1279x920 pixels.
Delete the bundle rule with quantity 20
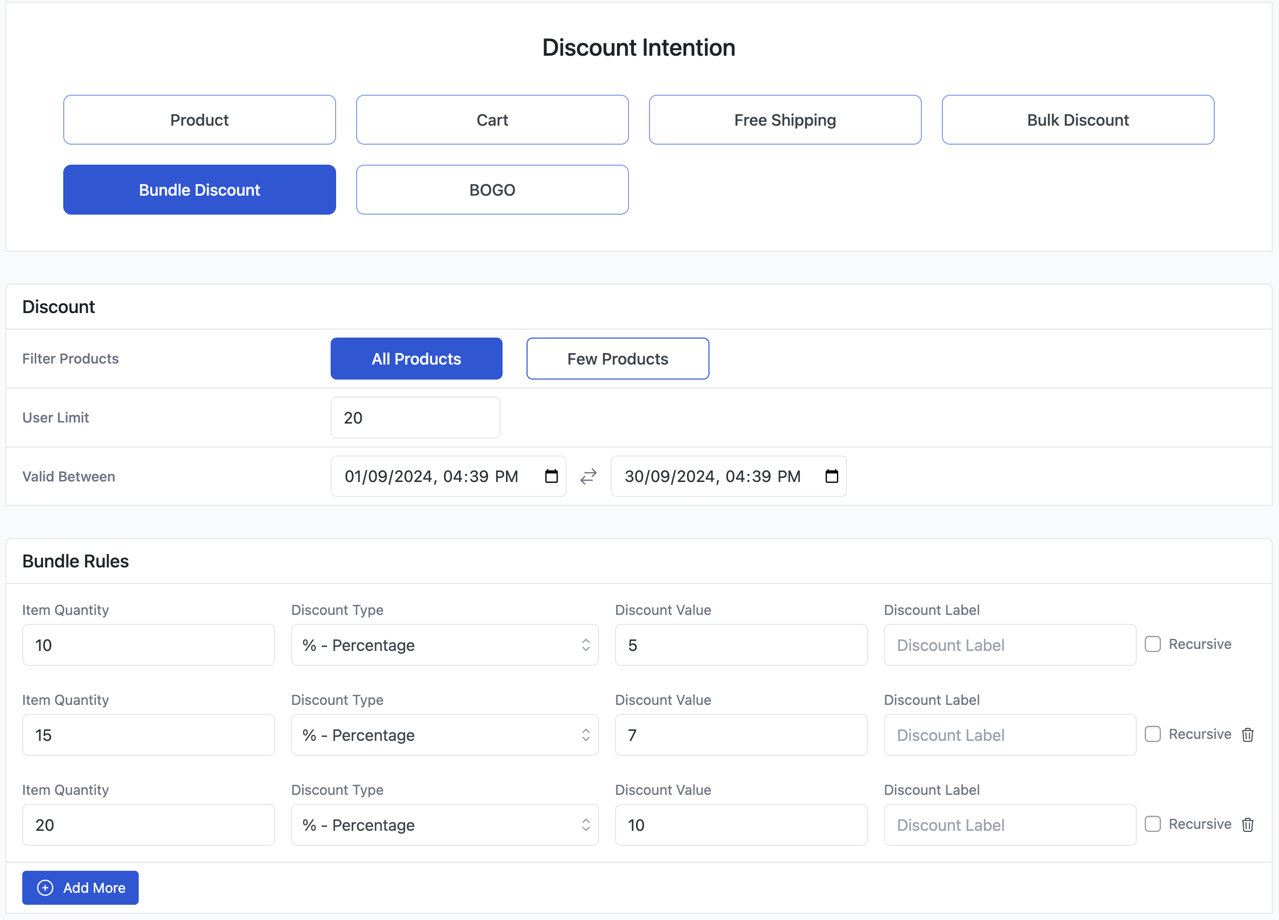[1247, 825]
